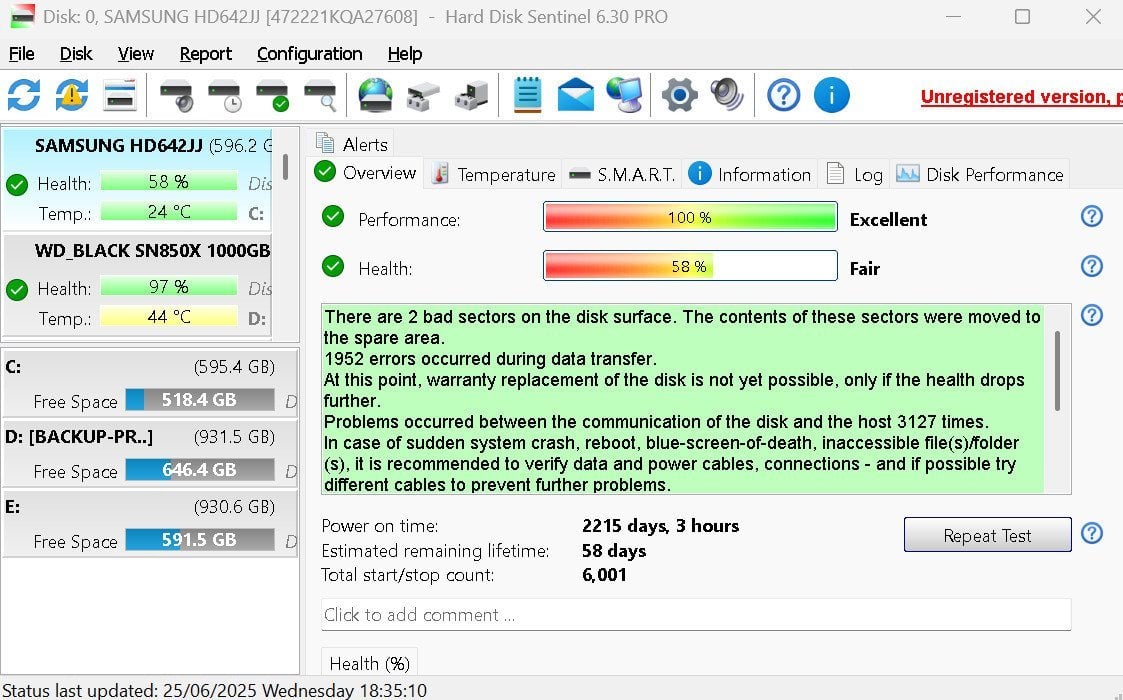Click help icon next to Performance bar
The width and height of the screenshot is (1123, 700).
click(1091, 216)
